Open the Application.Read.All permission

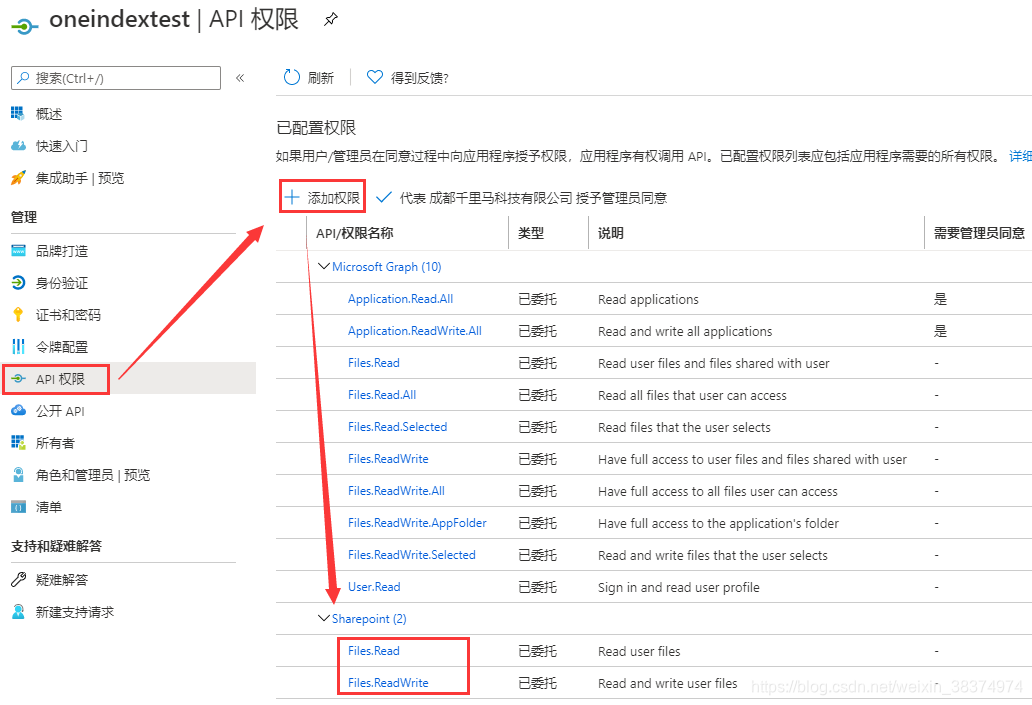[x=400, y=299]
